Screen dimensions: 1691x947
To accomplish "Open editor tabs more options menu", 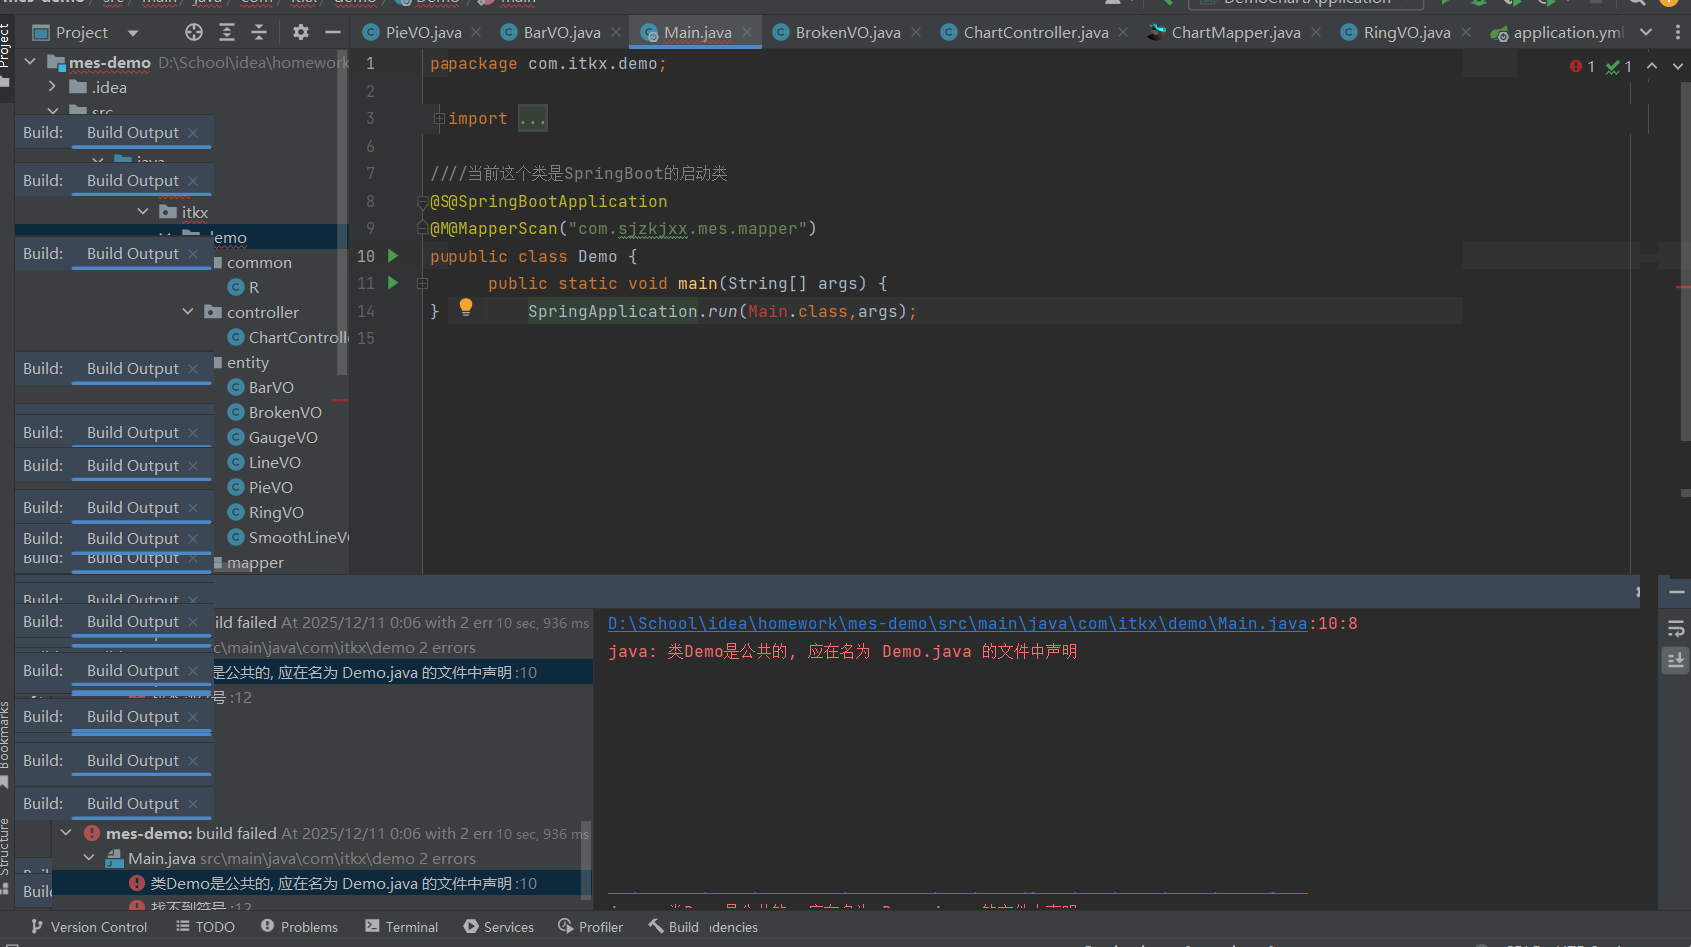I will coord(1678,32).
